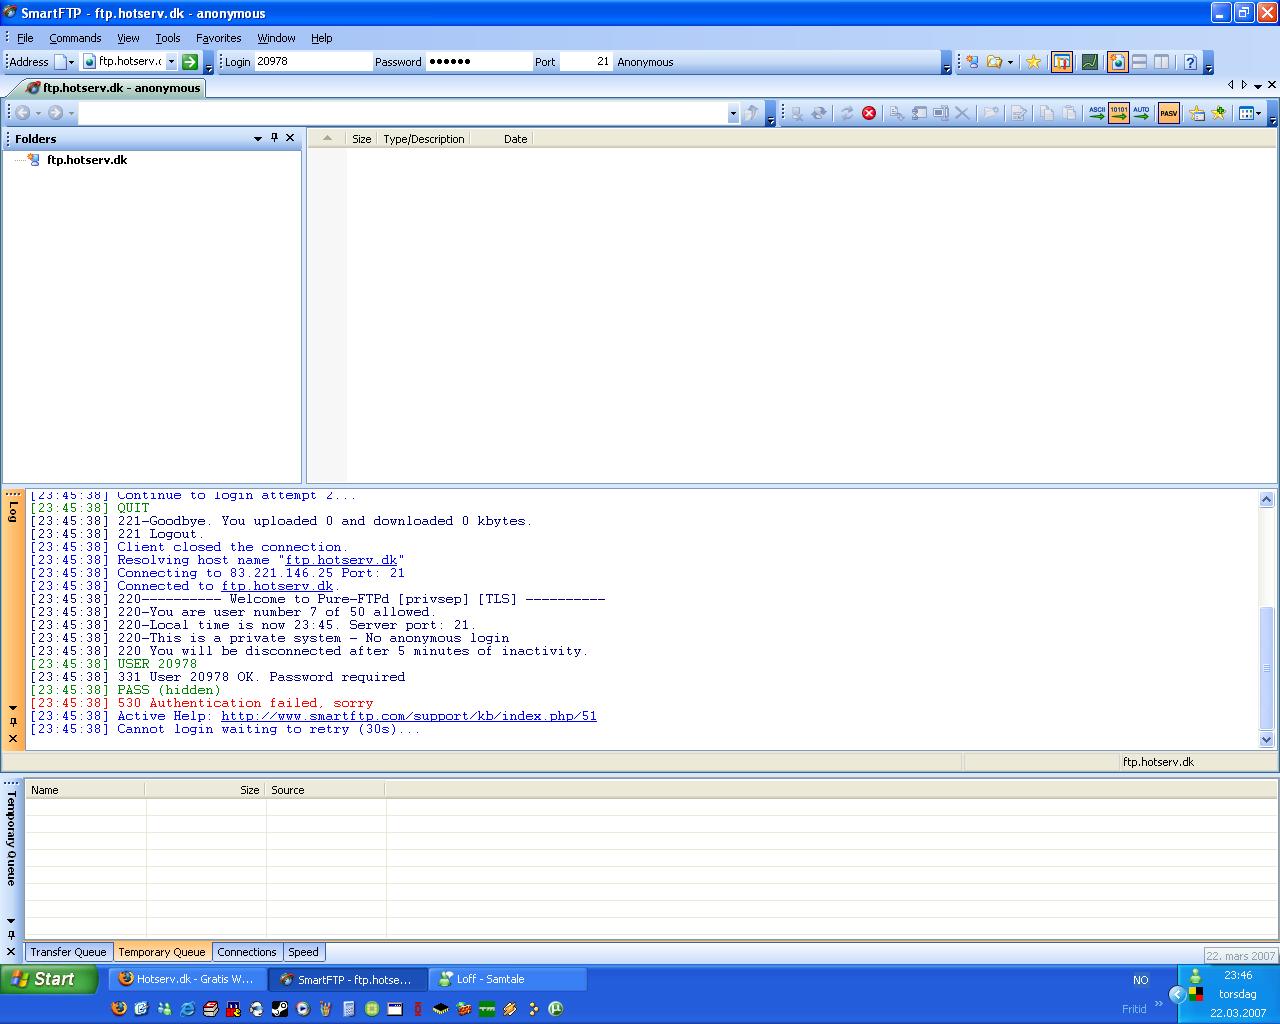Click into the Port field
Viewport: 1280px width, 1024px height.
pyautogui.click(x=586, y=62)
